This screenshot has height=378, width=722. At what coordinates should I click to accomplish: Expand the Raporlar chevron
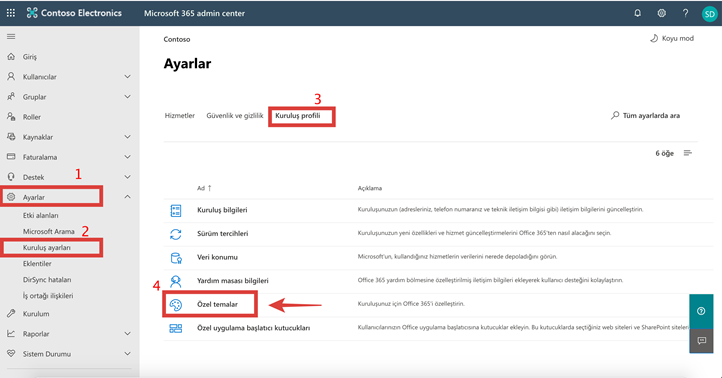128,333
